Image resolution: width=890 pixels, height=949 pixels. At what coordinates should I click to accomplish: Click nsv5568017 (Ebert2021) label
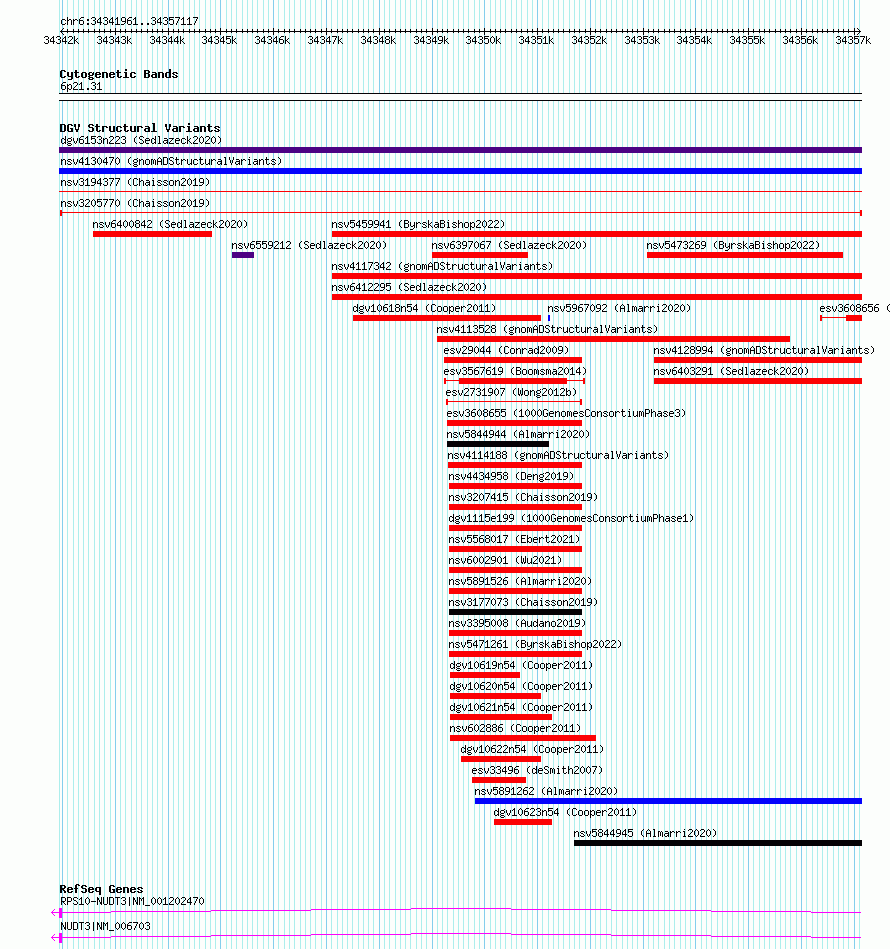tap(514, 539)
